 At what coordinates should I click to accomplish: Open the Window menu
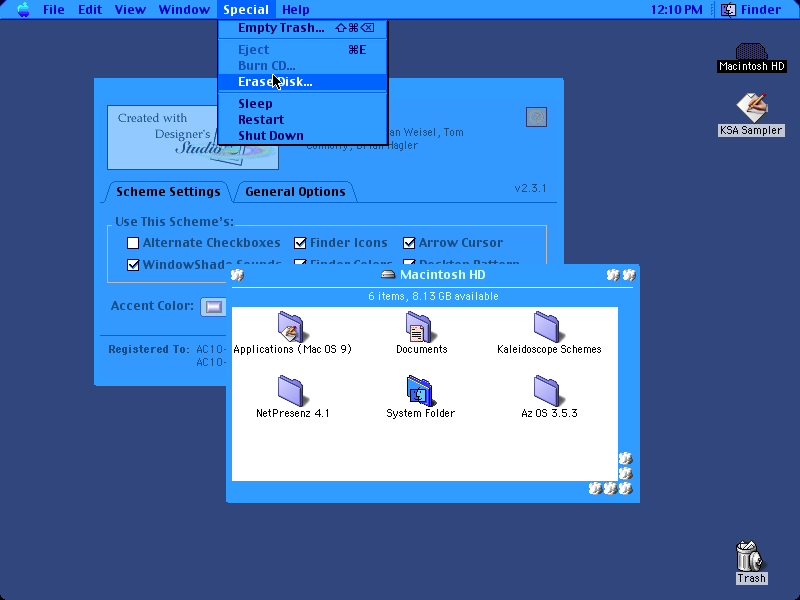click(x=184, y=10)
